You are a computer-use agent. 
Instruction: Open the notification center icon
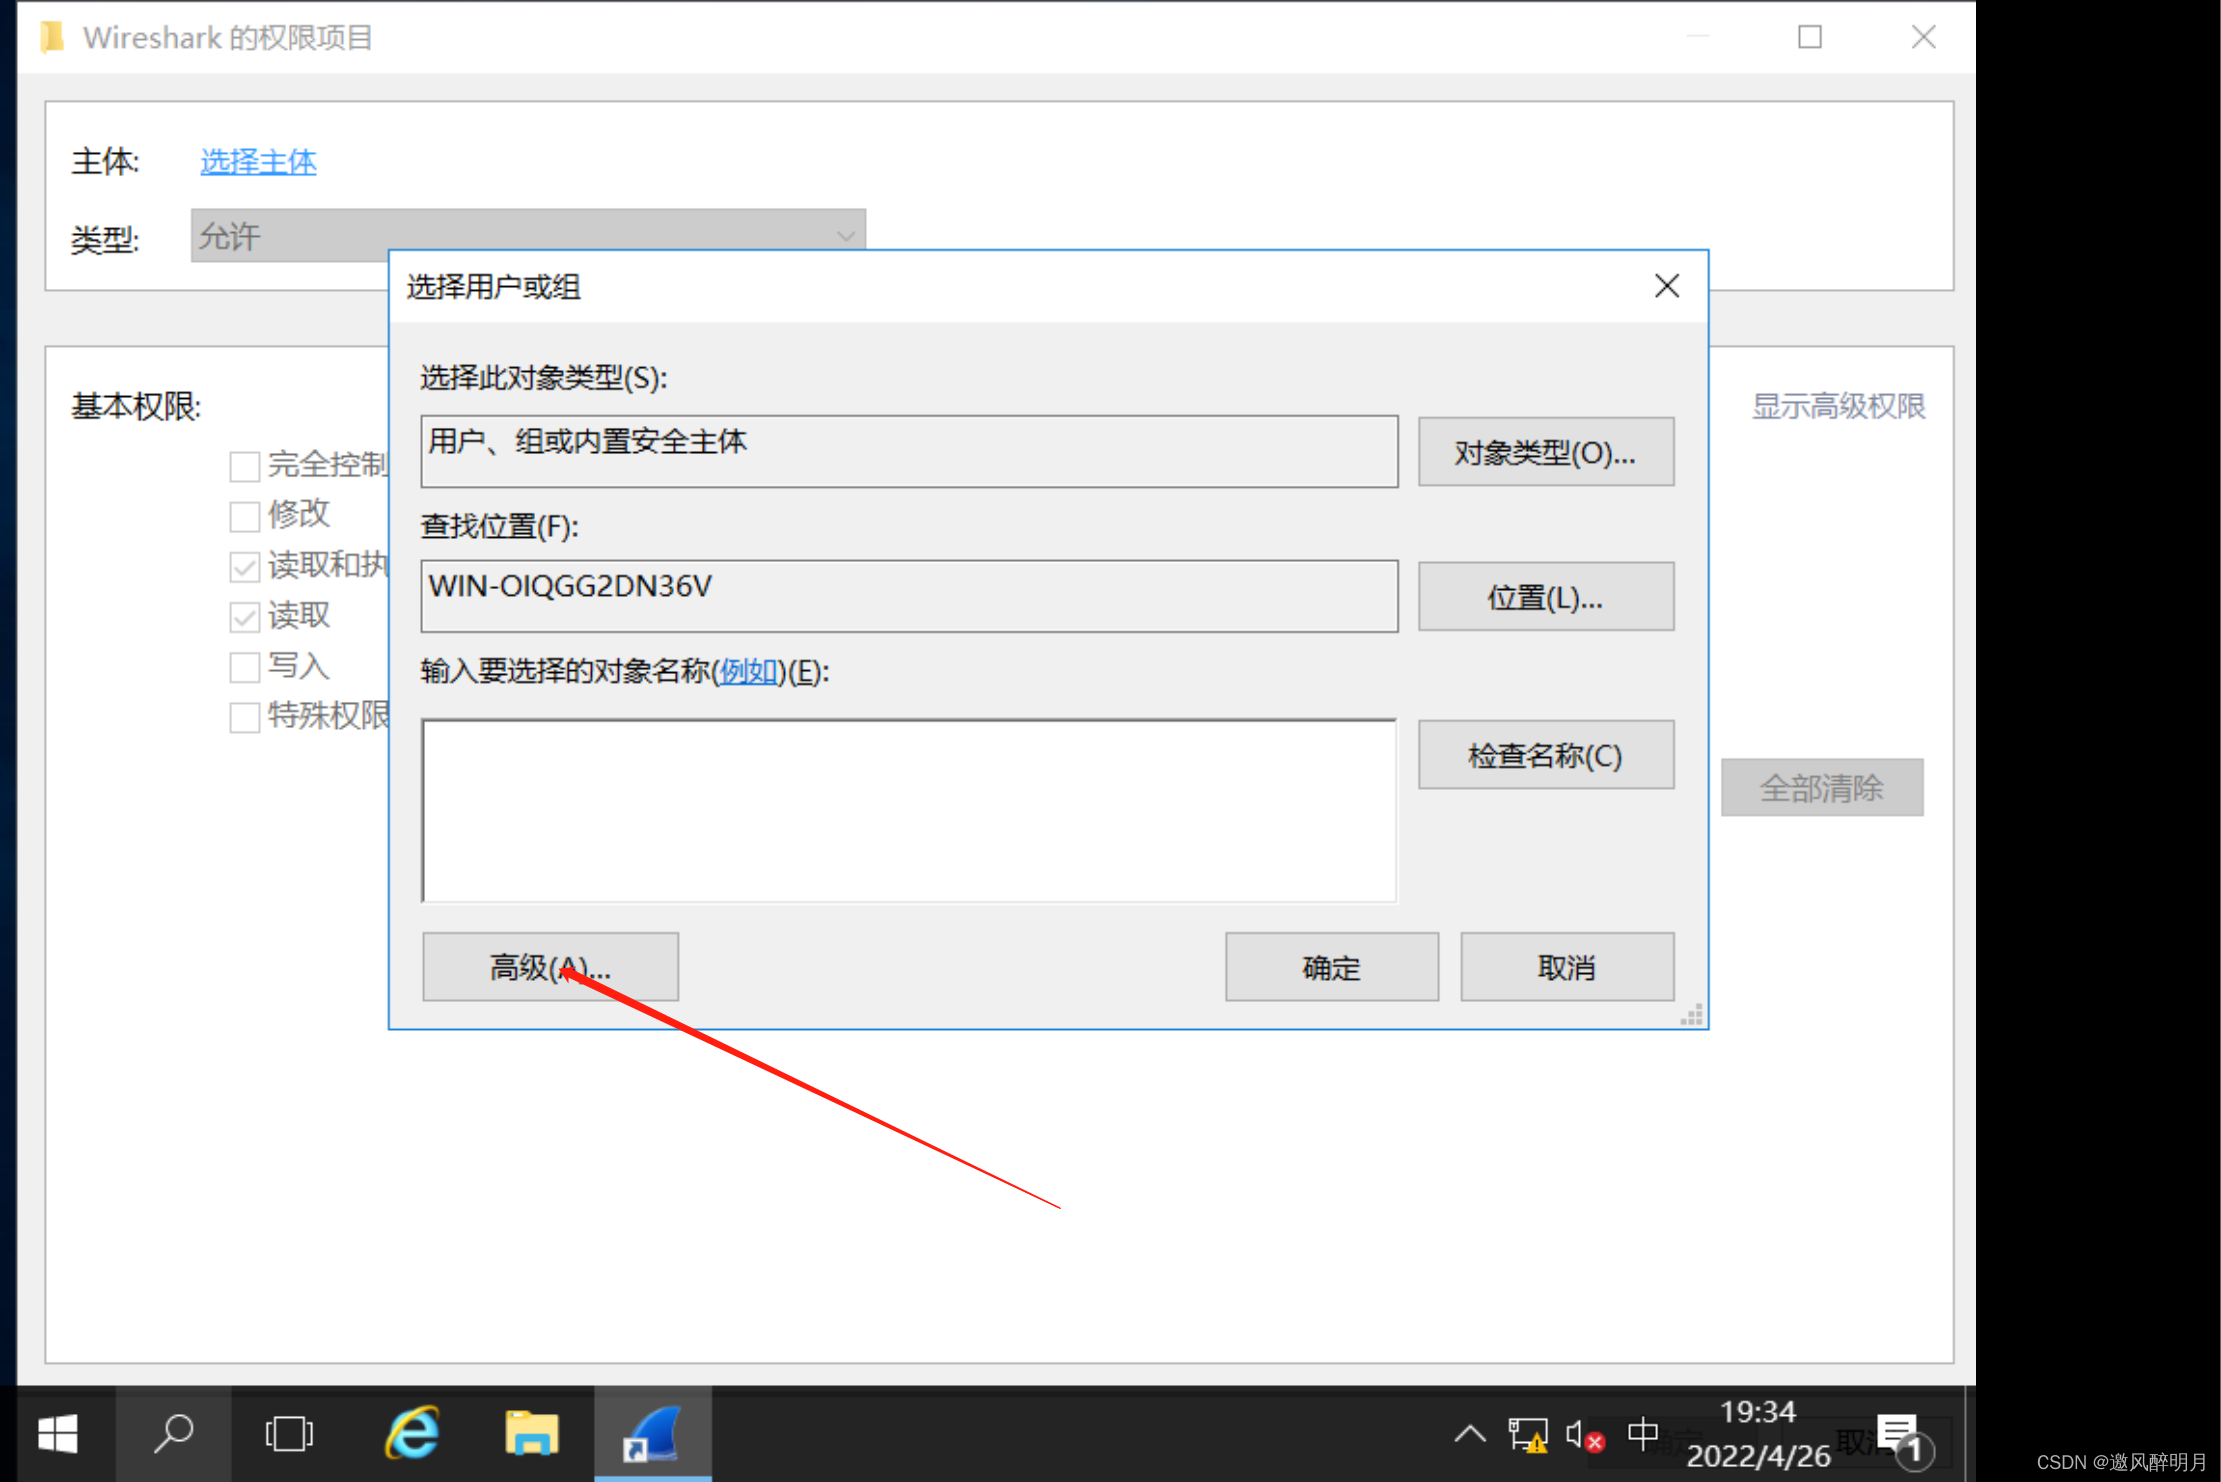(1898, 1436)
